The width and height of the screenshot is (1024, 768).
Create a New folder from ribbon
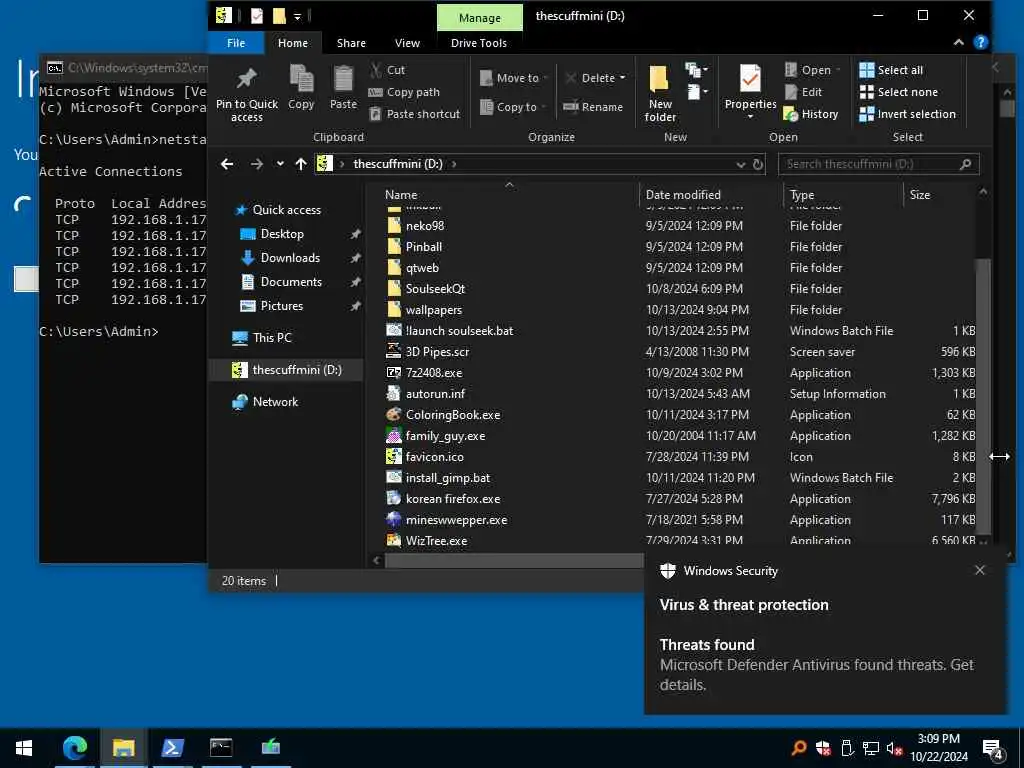[x=660, y=93]
